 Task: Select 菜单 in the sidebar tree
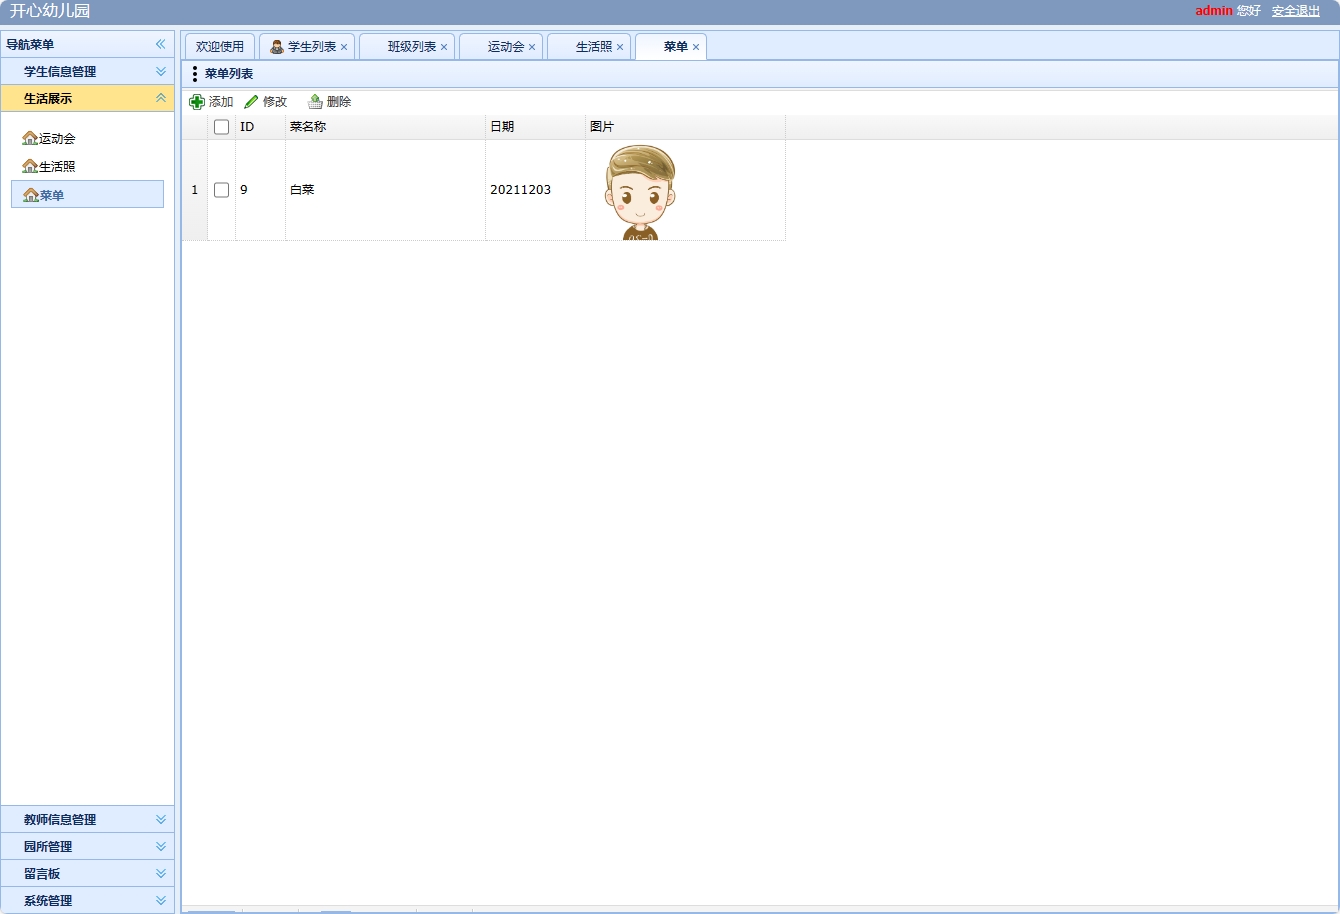[51, 195]
